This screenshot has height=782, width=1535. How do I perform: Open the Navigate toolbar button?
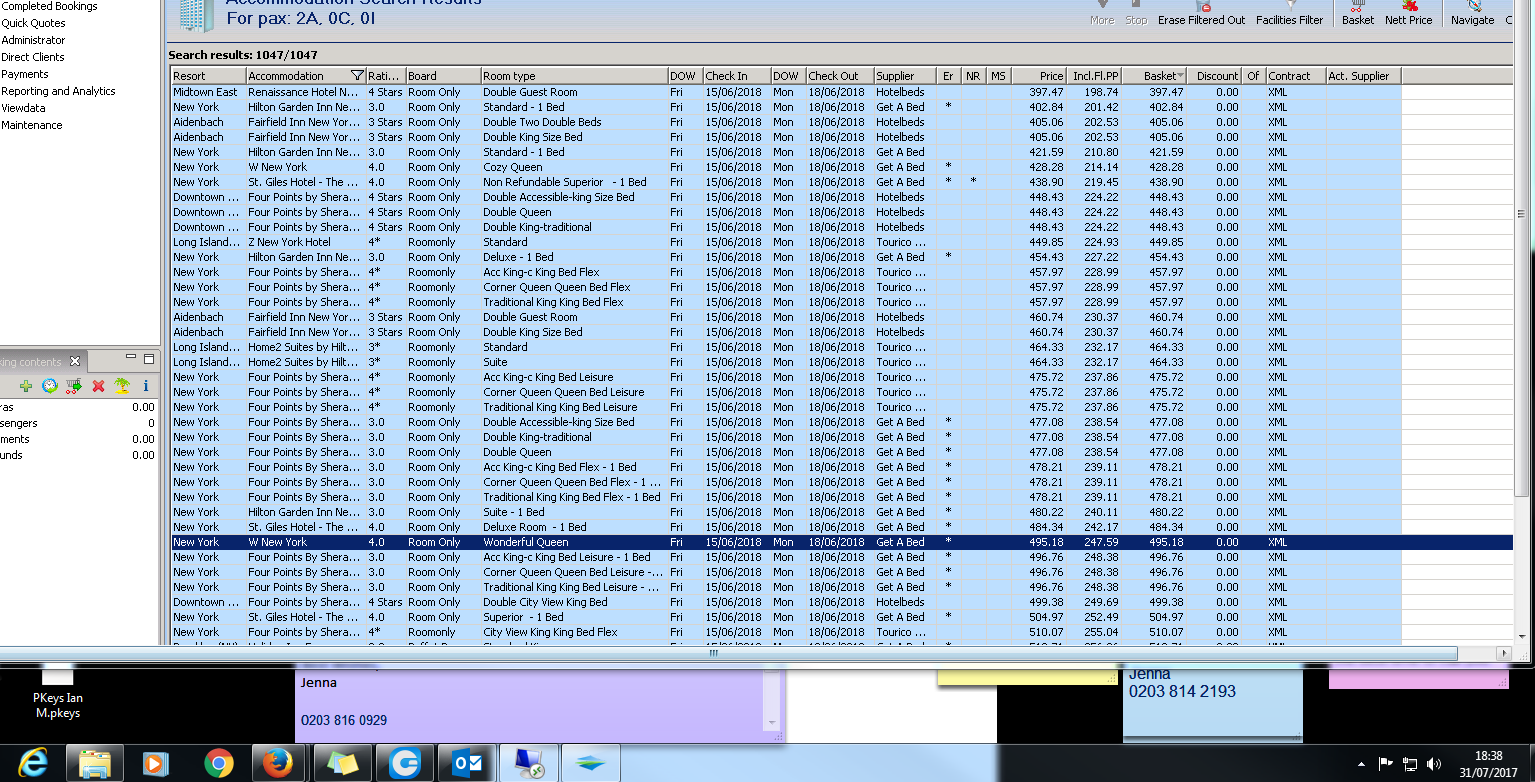click(x=1472, y=13)
